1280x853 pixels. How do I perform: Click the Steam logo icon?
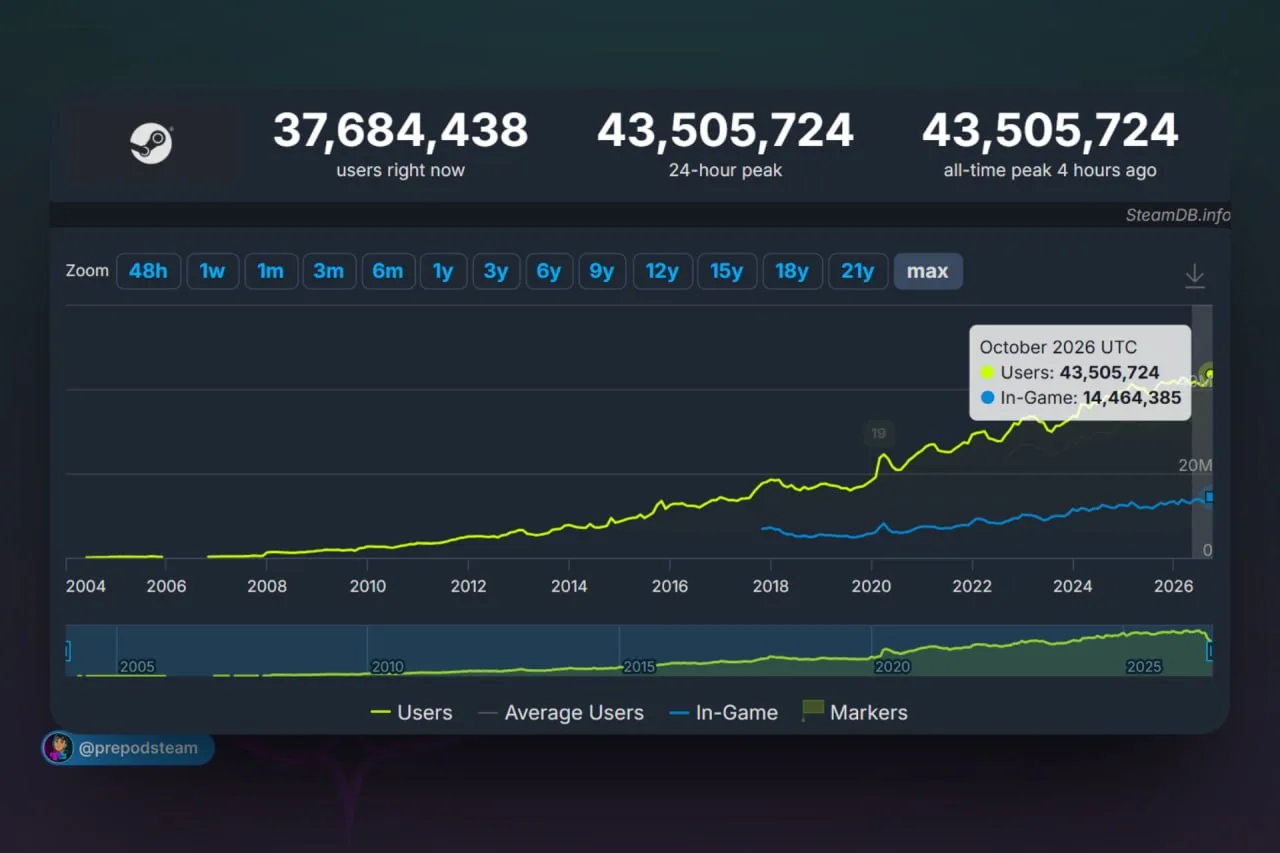[151, 144]
